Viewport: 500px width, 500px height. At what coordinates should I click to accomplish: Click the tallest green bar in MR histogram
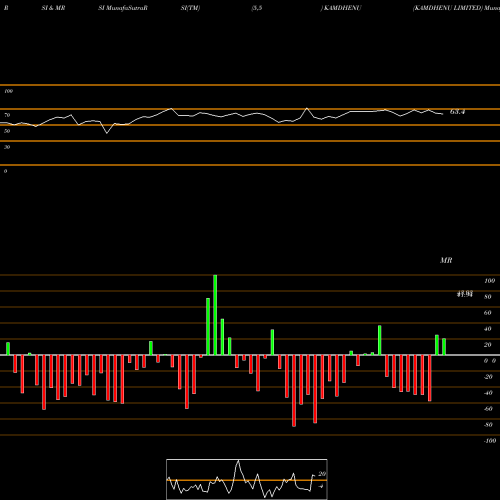[x=215, y=315]
